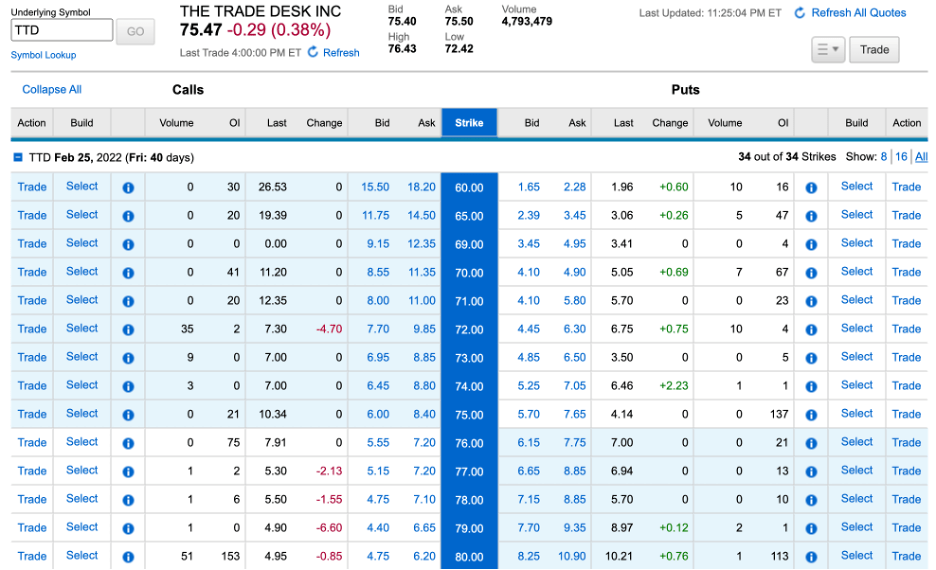Viewport: 936px width, 570px height.
Task: Trade the 80.00 strike call
Action: coord(32,556)
